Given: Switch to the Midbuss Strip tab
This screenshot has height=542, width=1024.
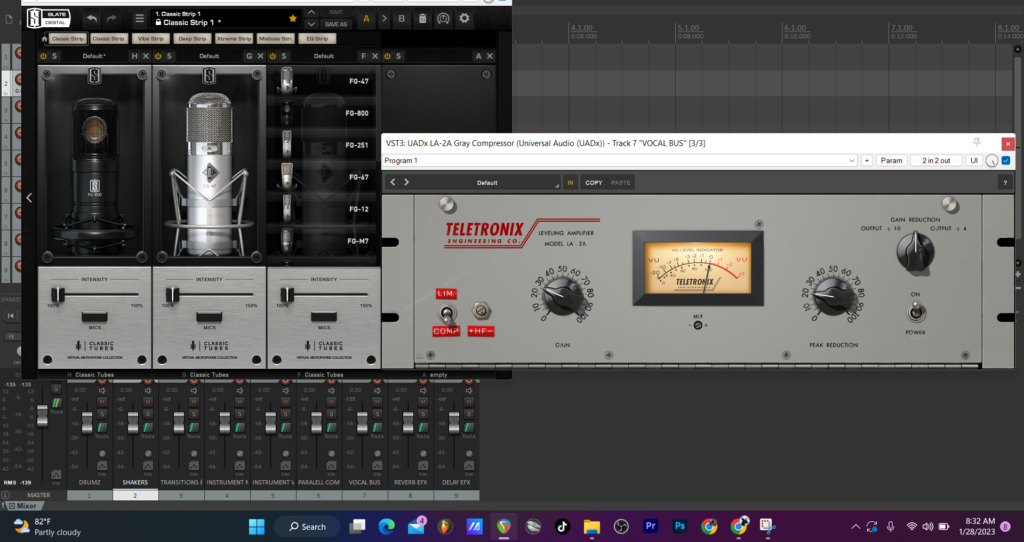Looking at the screenshot, I should coord(275,39).
